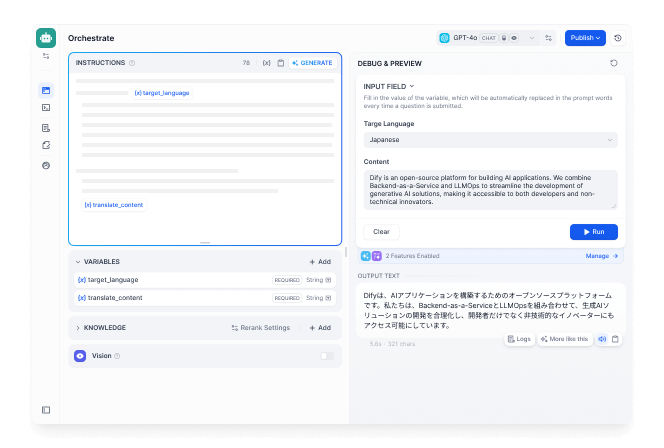Collapse the sidebar with the bottom-left panel icon

46,410
